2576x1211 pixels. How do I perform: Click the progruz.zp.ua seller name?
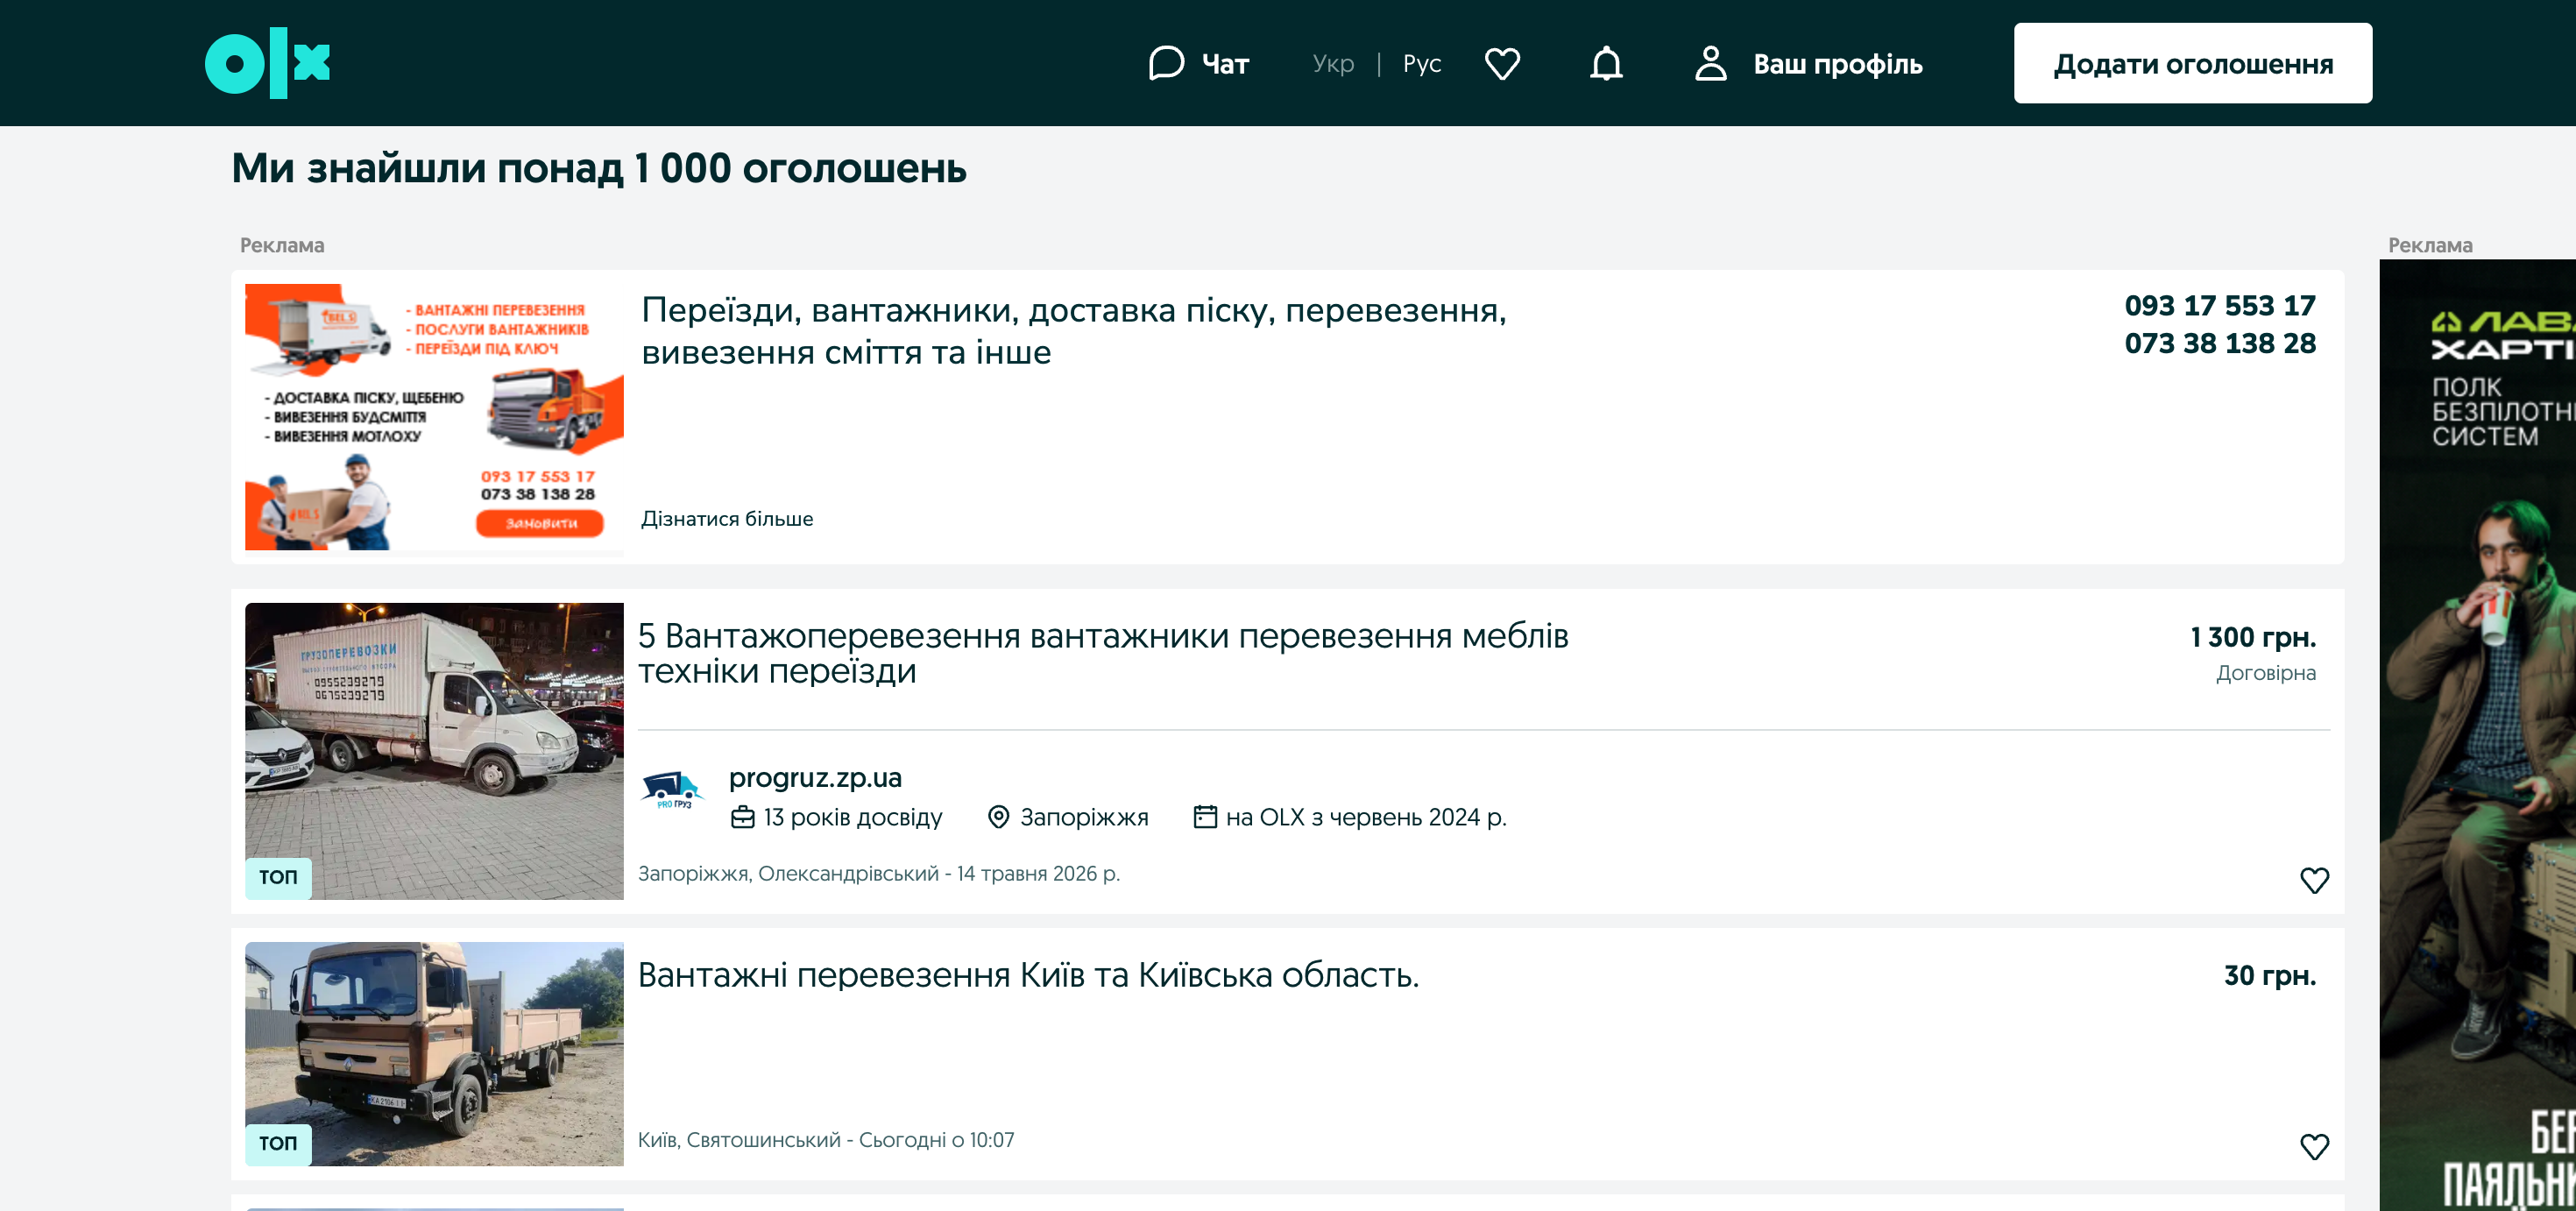click(815, 777)
